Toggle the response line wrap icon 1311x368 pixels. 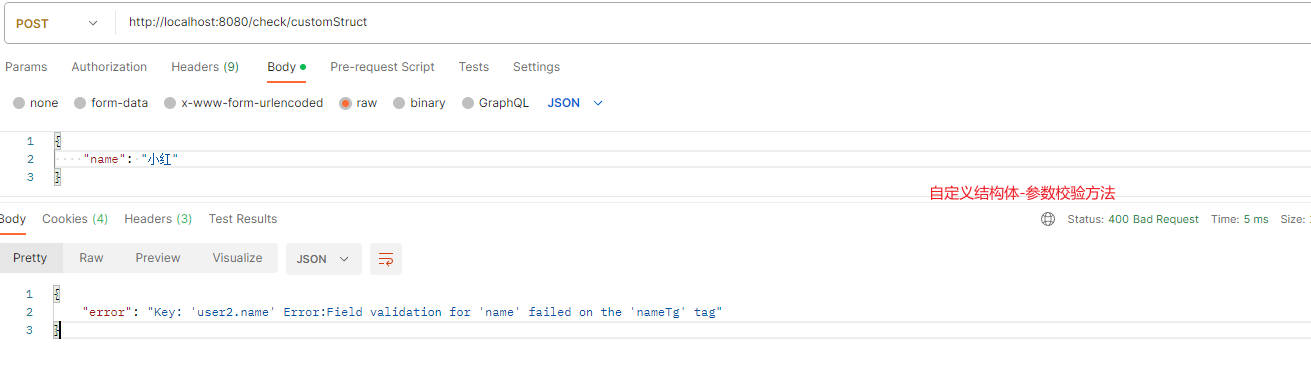(x=386, y=259)
